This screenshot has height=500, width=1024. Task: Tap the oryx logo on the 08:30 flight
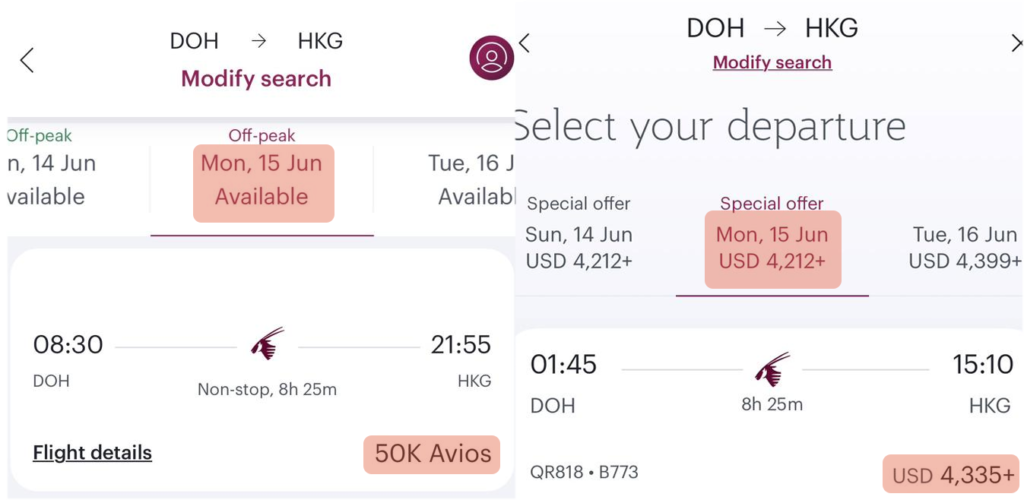267,344
